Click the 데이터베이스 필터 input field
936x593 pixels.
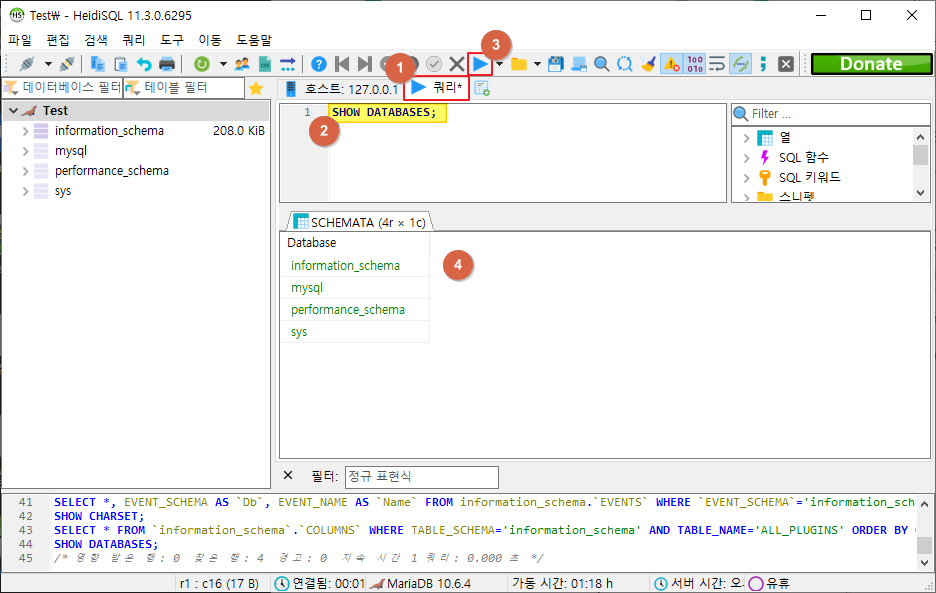[x=63, y=88]
